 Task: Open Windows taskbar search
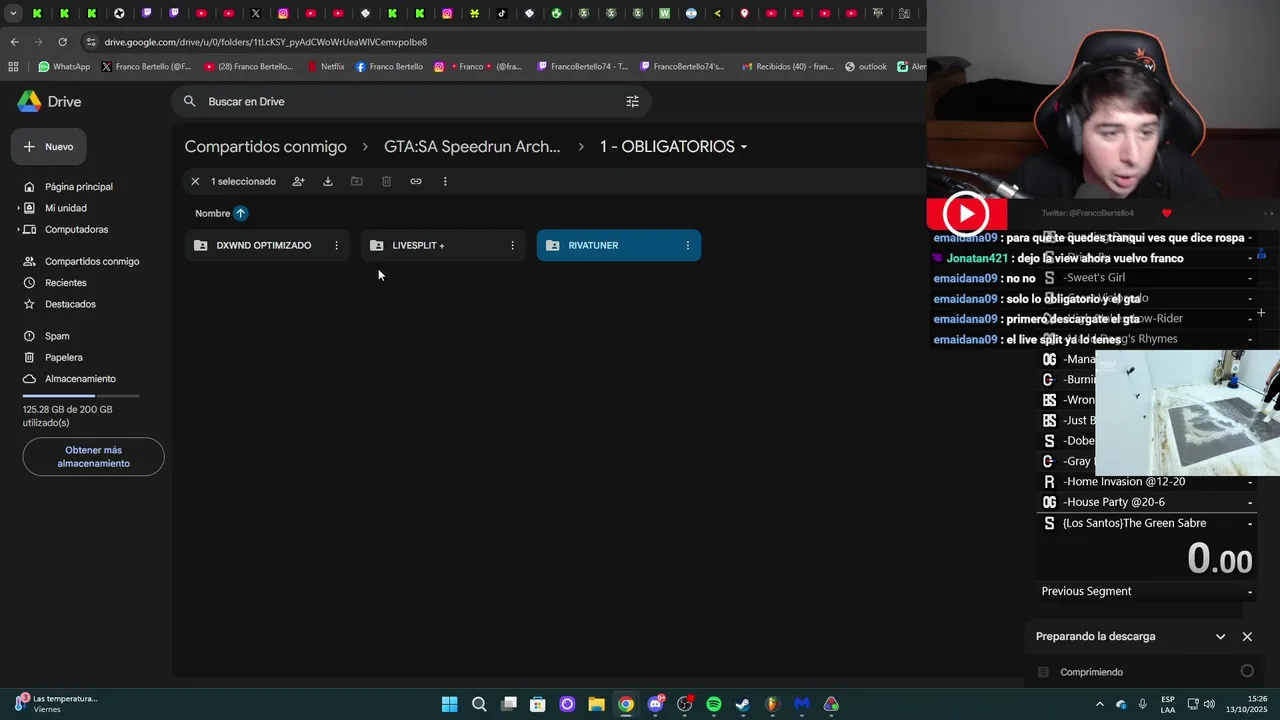point(479,704)
